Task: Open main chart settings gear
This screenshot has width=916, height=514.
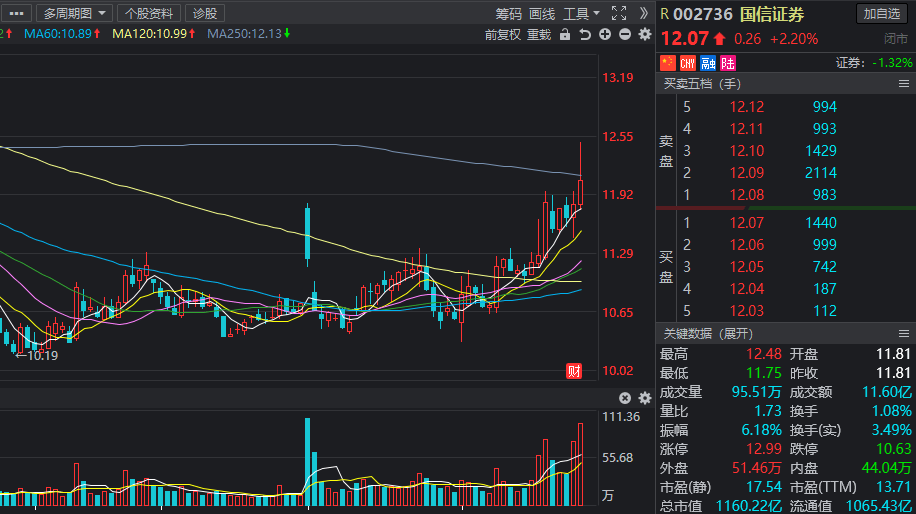Action: (644, 35)
